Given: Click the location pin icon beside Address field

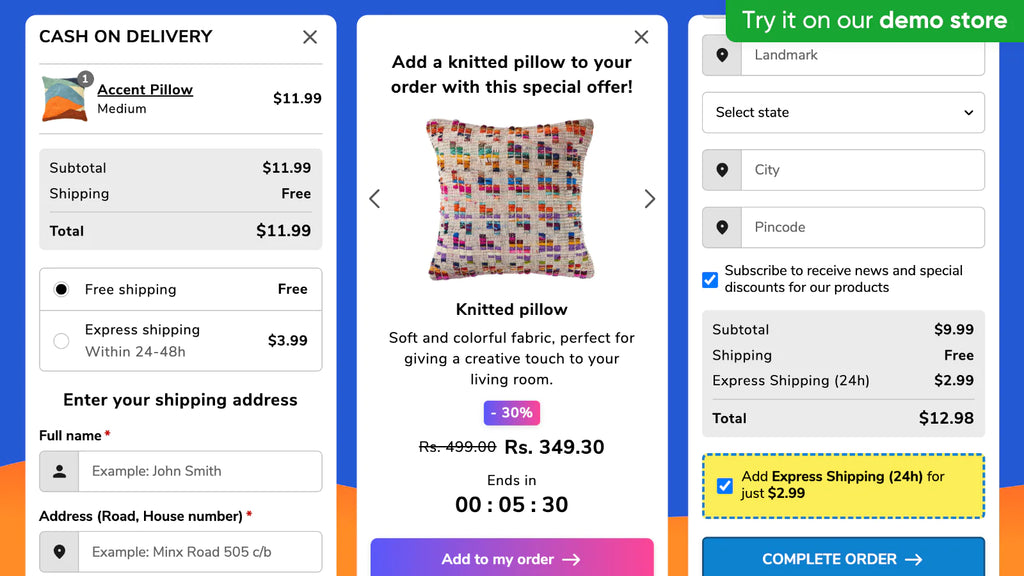Looking at the screenshot, I should (x=59, y=552).
